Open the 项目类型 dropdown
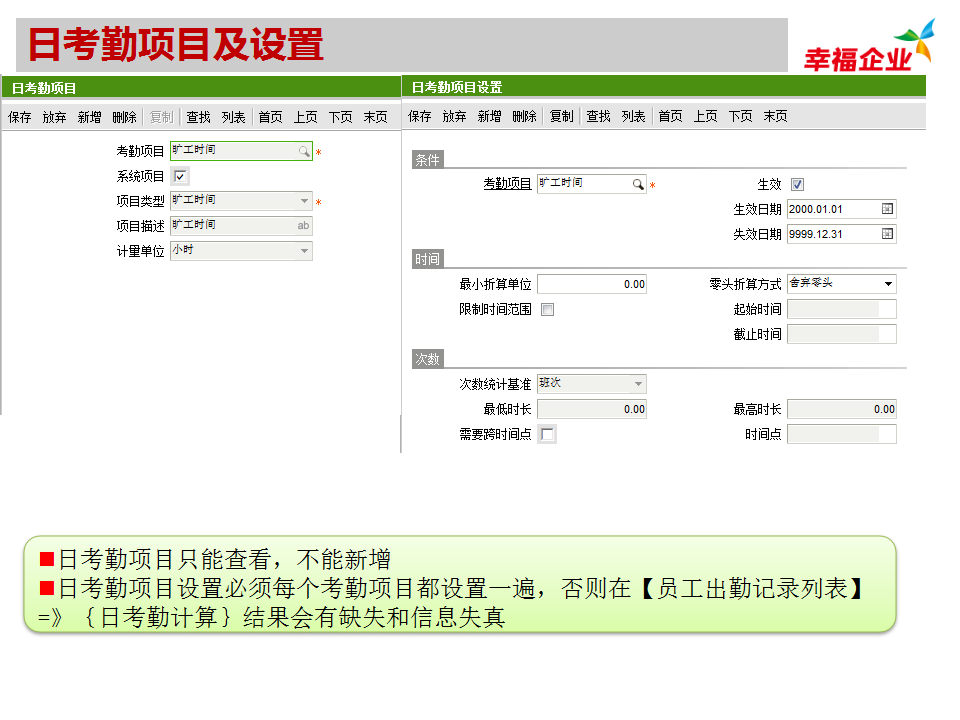 303,200
